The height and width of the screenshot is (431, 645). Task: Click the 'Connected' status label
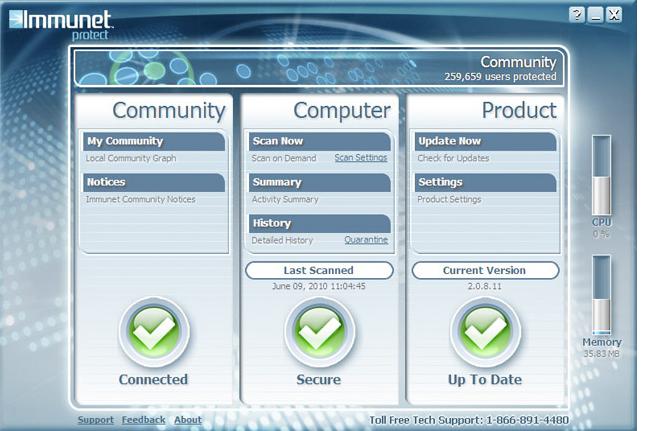pyautogui.click(x=153, y=379)
